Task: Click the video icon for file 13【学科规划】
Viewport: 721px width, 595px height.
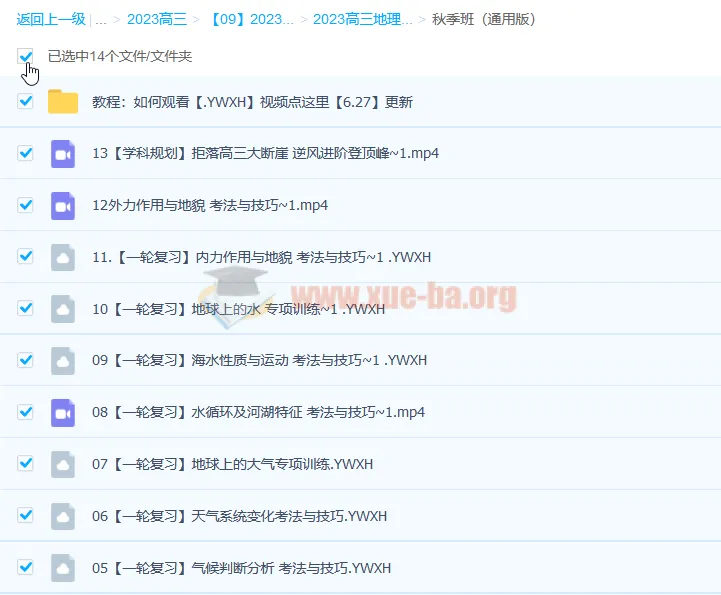Action: (x=63, y=154)
